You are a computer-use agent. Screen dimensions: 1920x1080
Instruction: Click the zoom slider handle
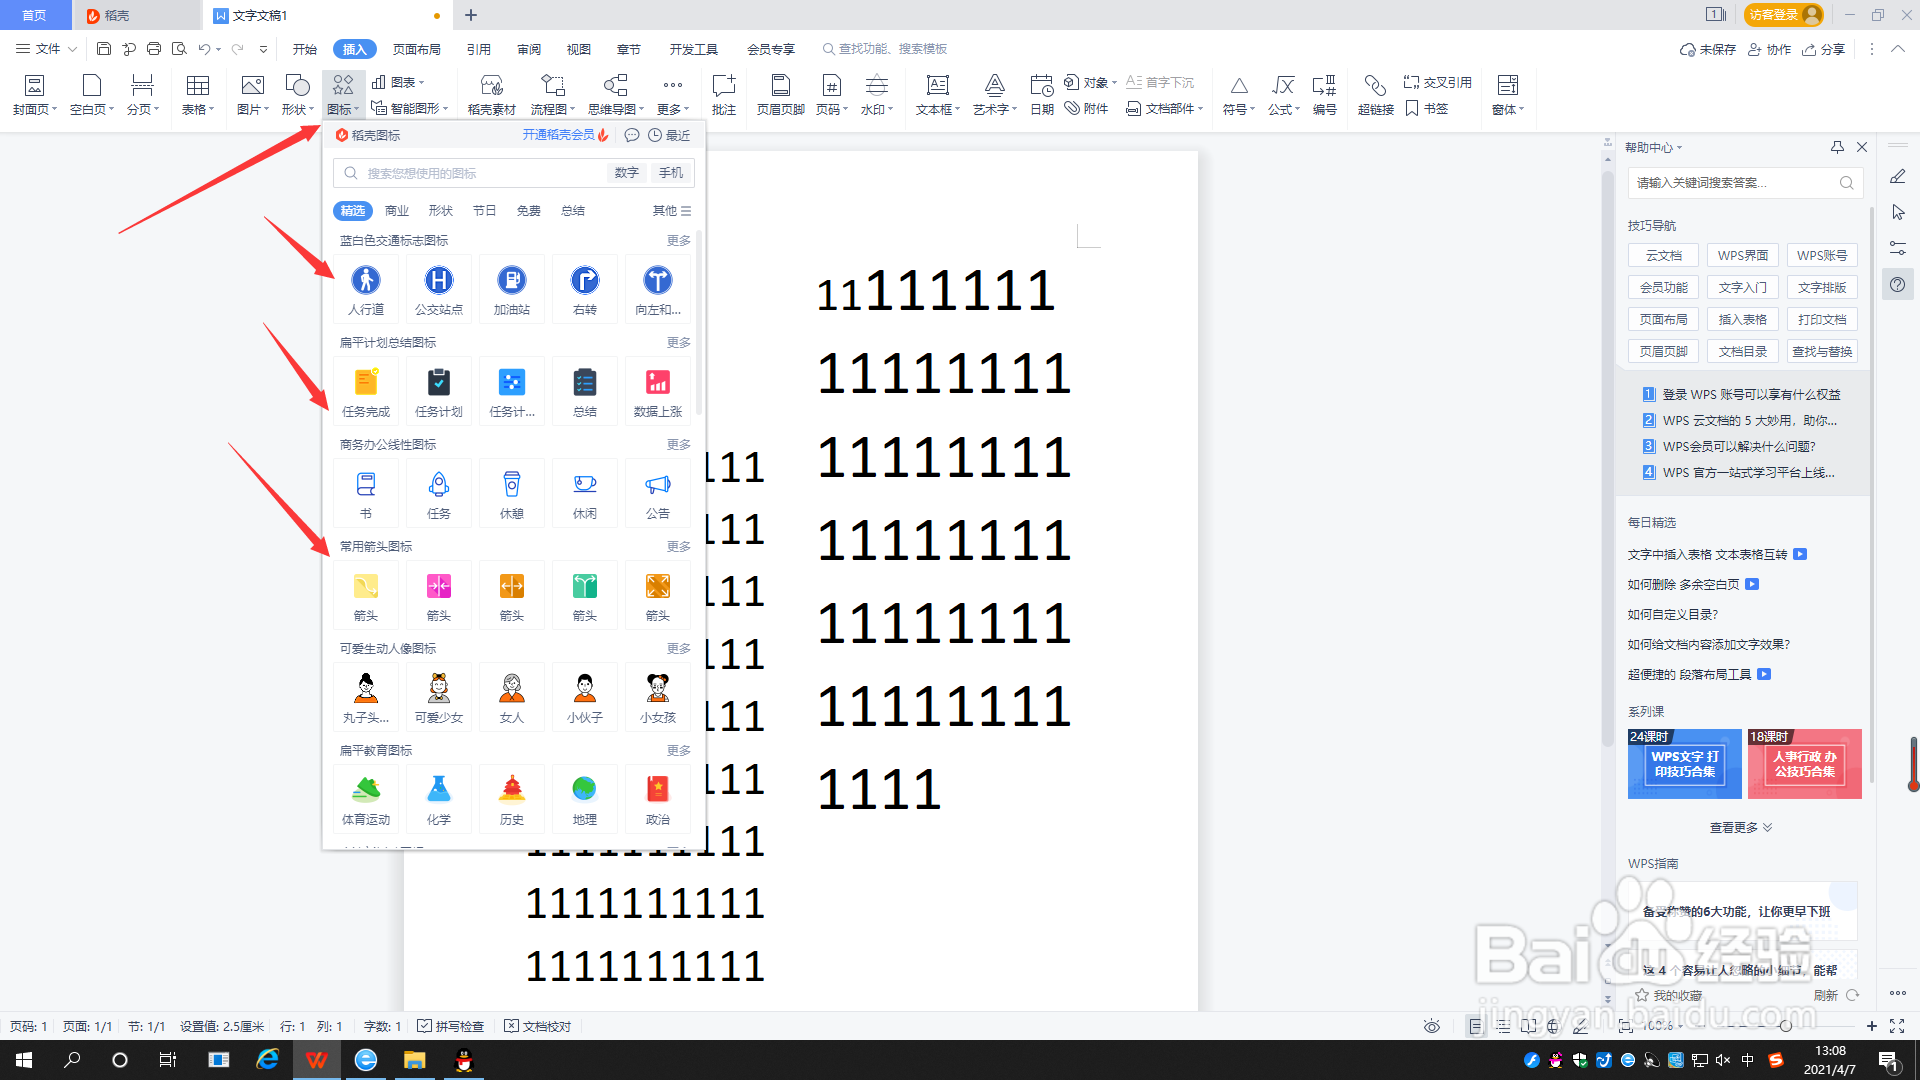coord(1785,1026)
